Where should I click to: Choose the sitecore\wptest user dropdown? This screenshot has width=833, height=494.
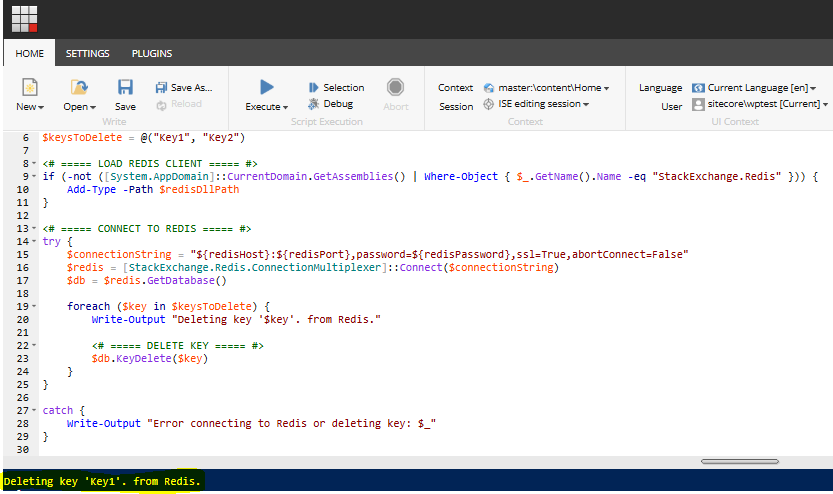coord(759,104)
